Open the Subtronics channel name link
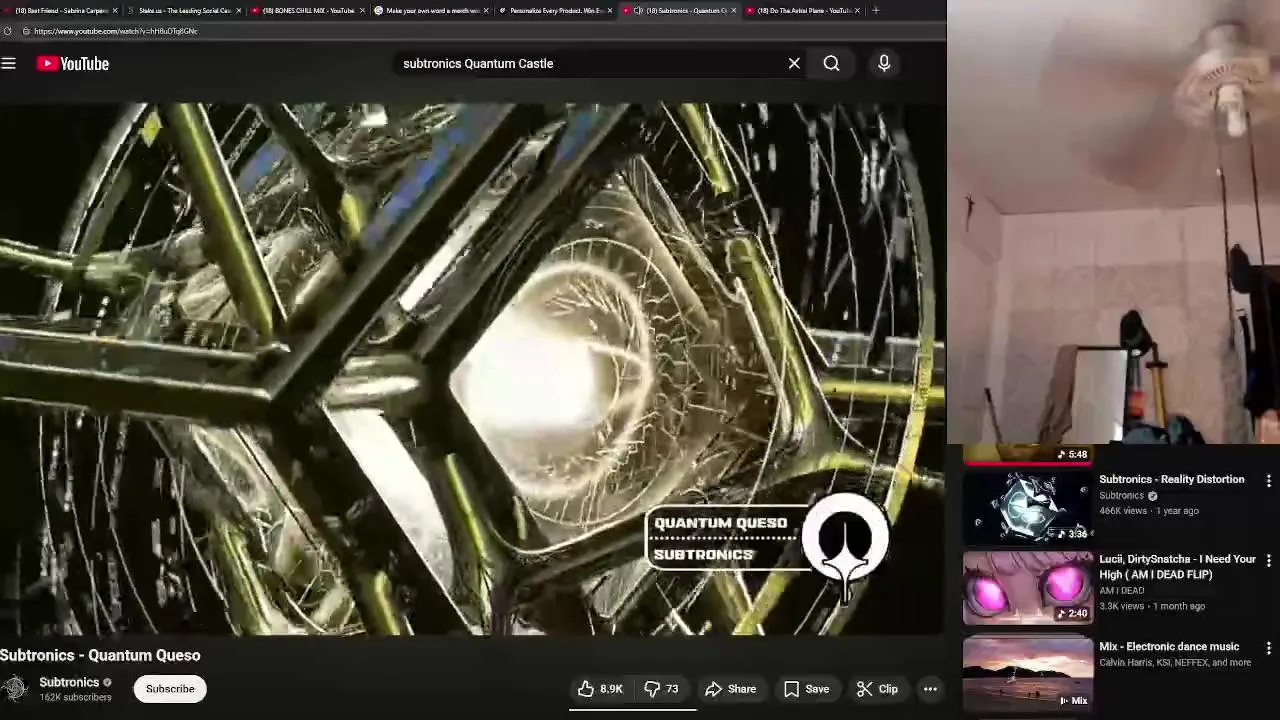The height and width of the screenshot is (720, 1280). pyautogui.click(x=69, y=682)
